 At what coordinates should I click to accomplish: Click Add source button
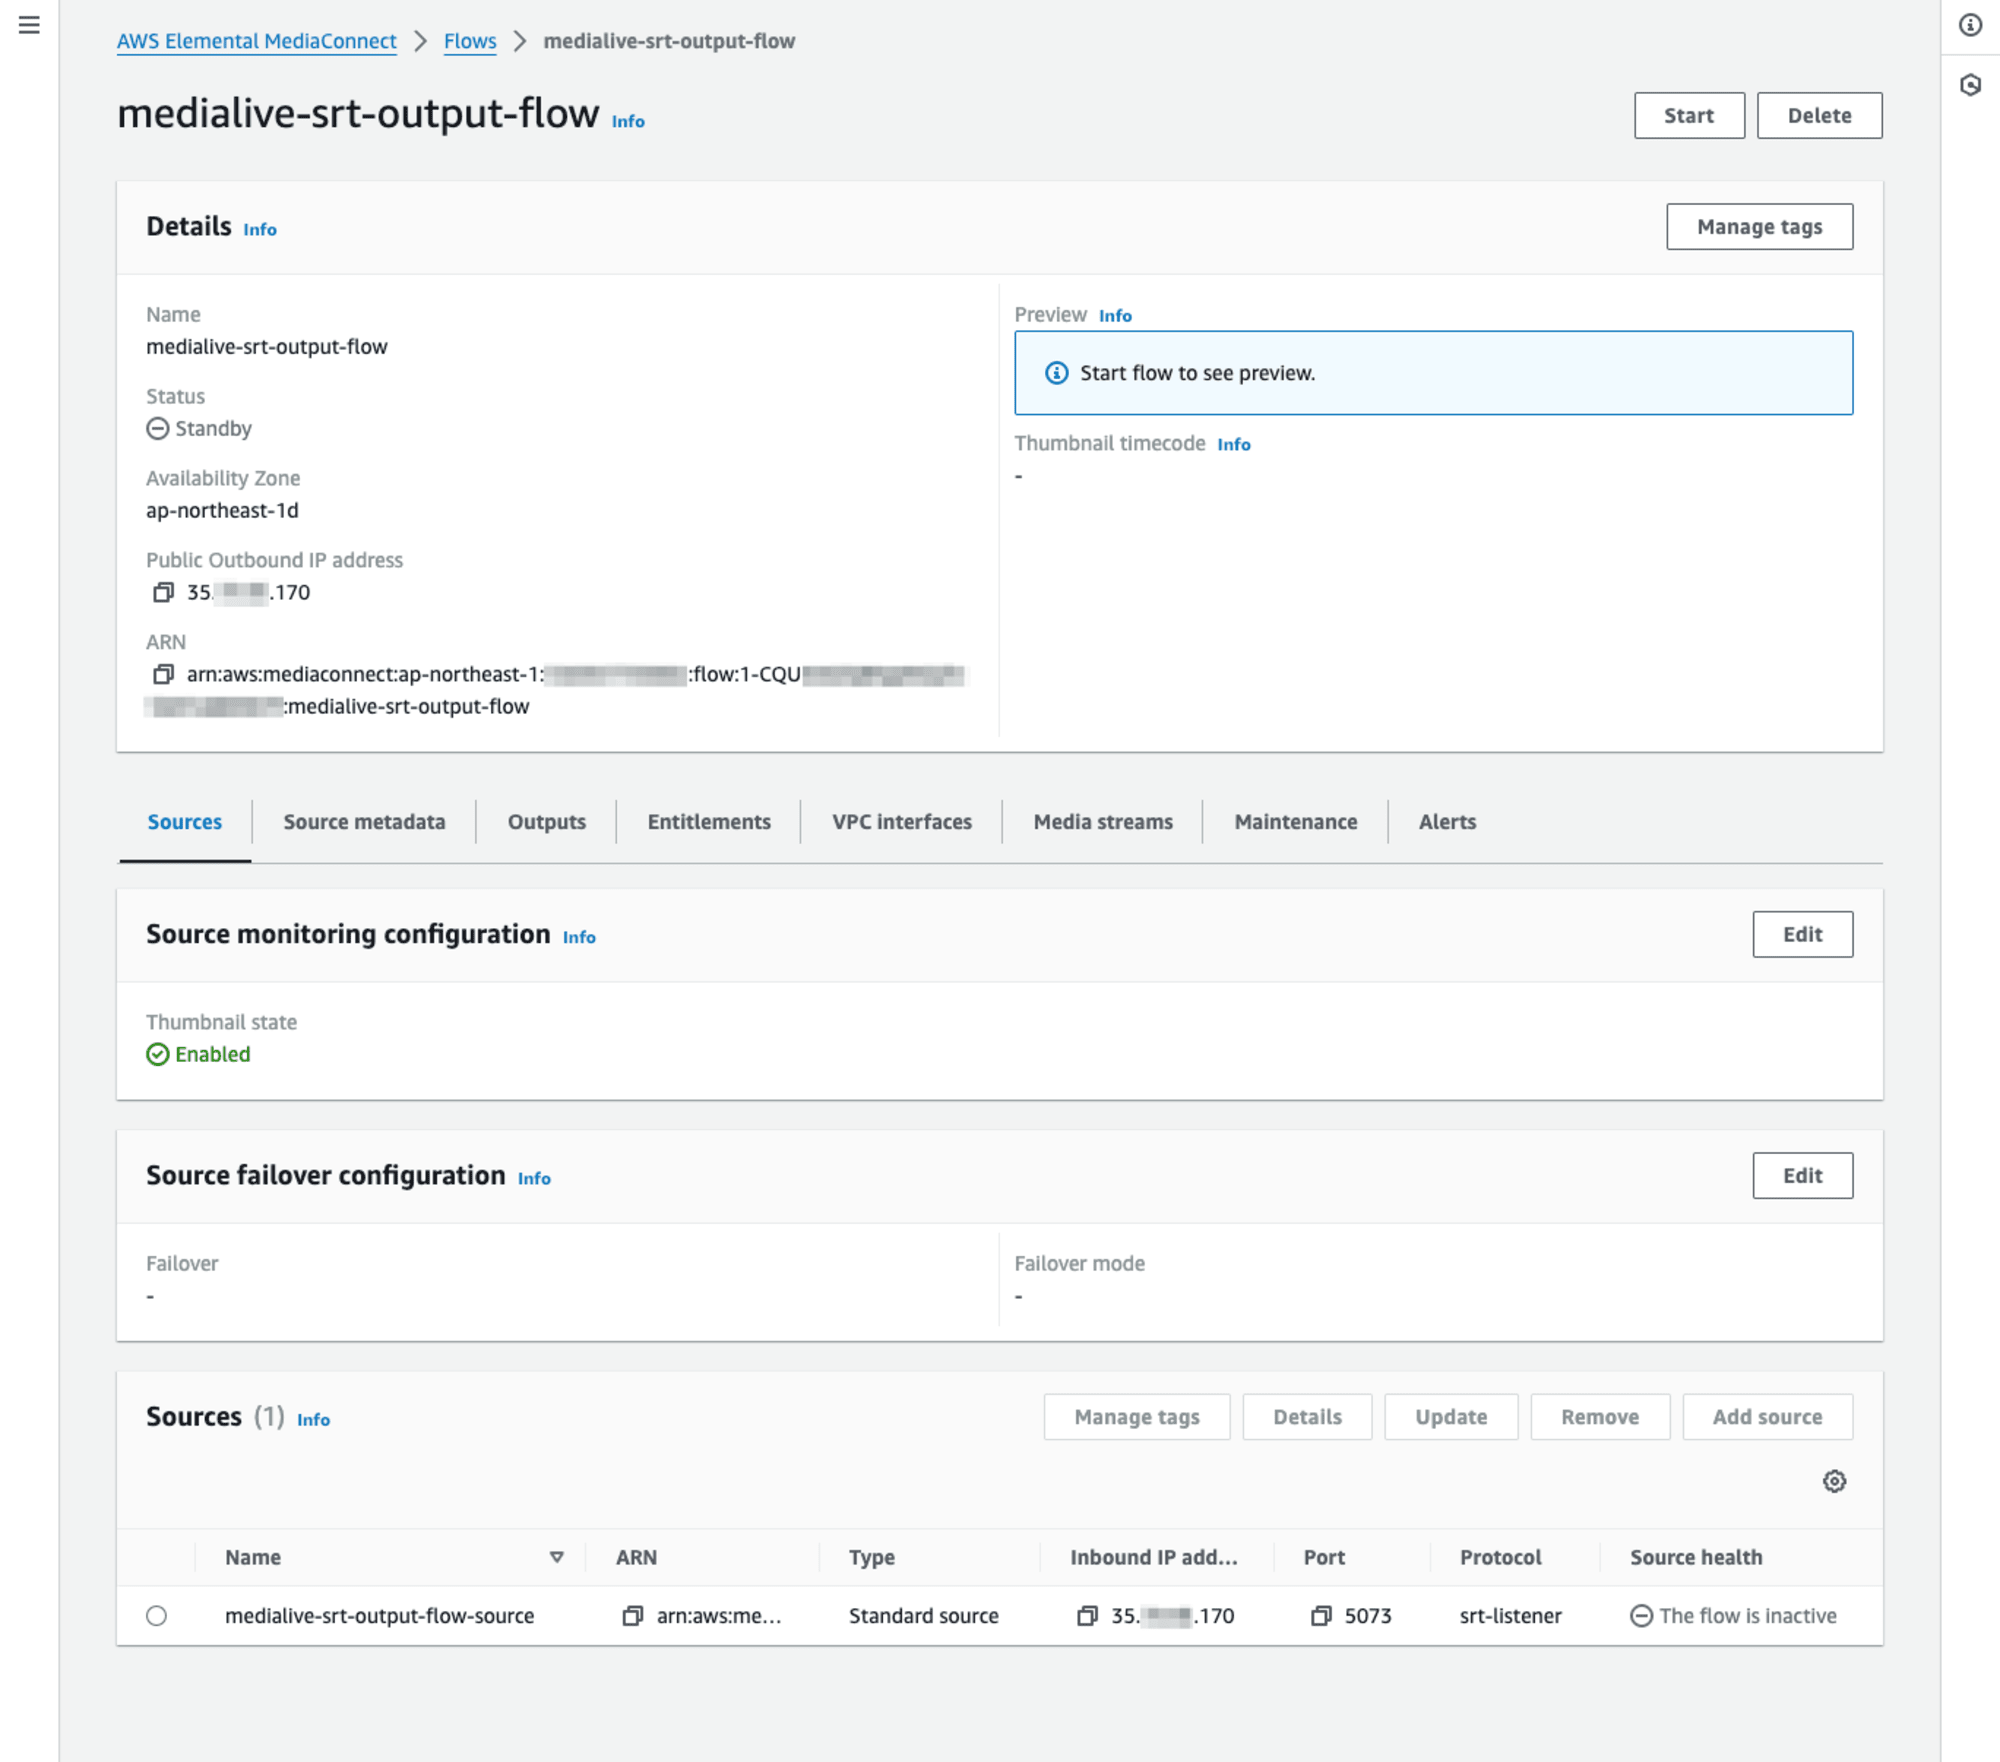[x=1767, y=1417]
